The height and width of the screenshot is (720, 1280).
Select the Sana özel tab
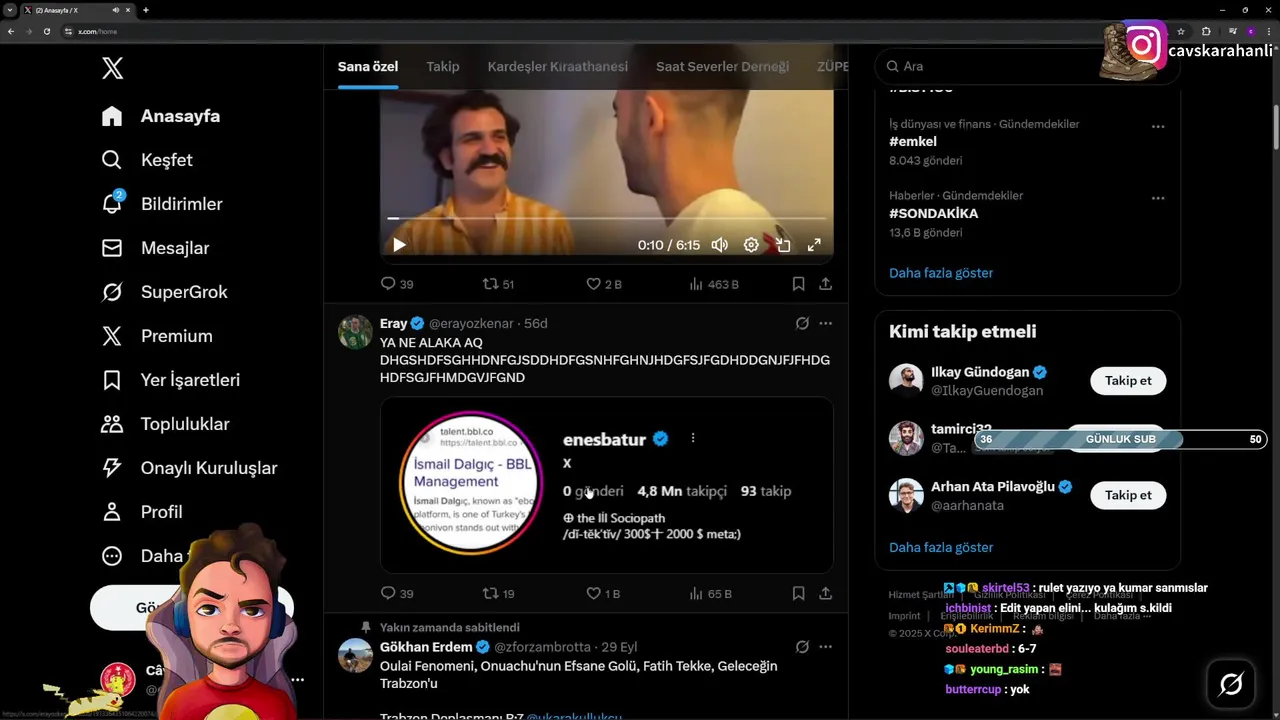click(x=368, y=66)
